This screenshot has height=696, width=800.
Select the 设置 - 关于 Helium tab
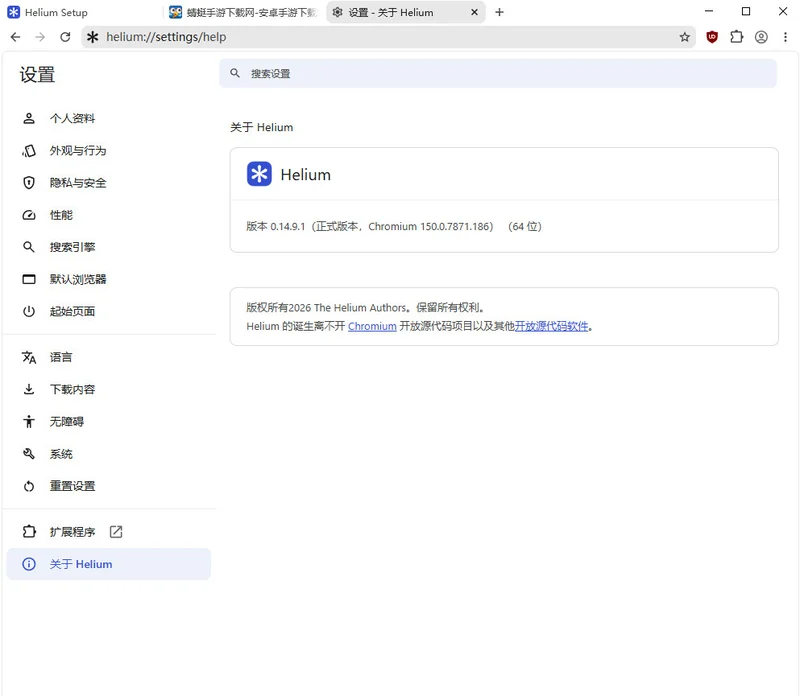point(406,12)
